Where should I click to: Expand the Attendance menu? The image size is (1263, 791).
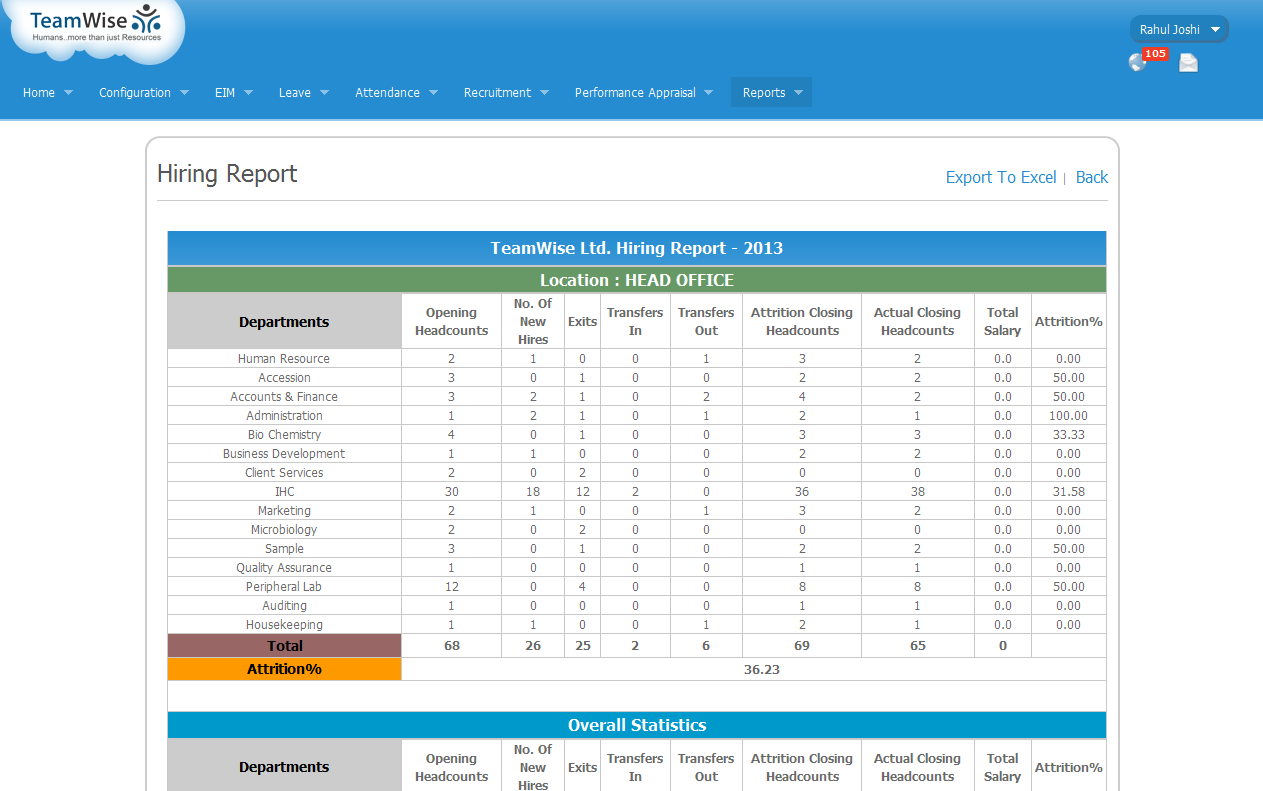tap(396, 92)
